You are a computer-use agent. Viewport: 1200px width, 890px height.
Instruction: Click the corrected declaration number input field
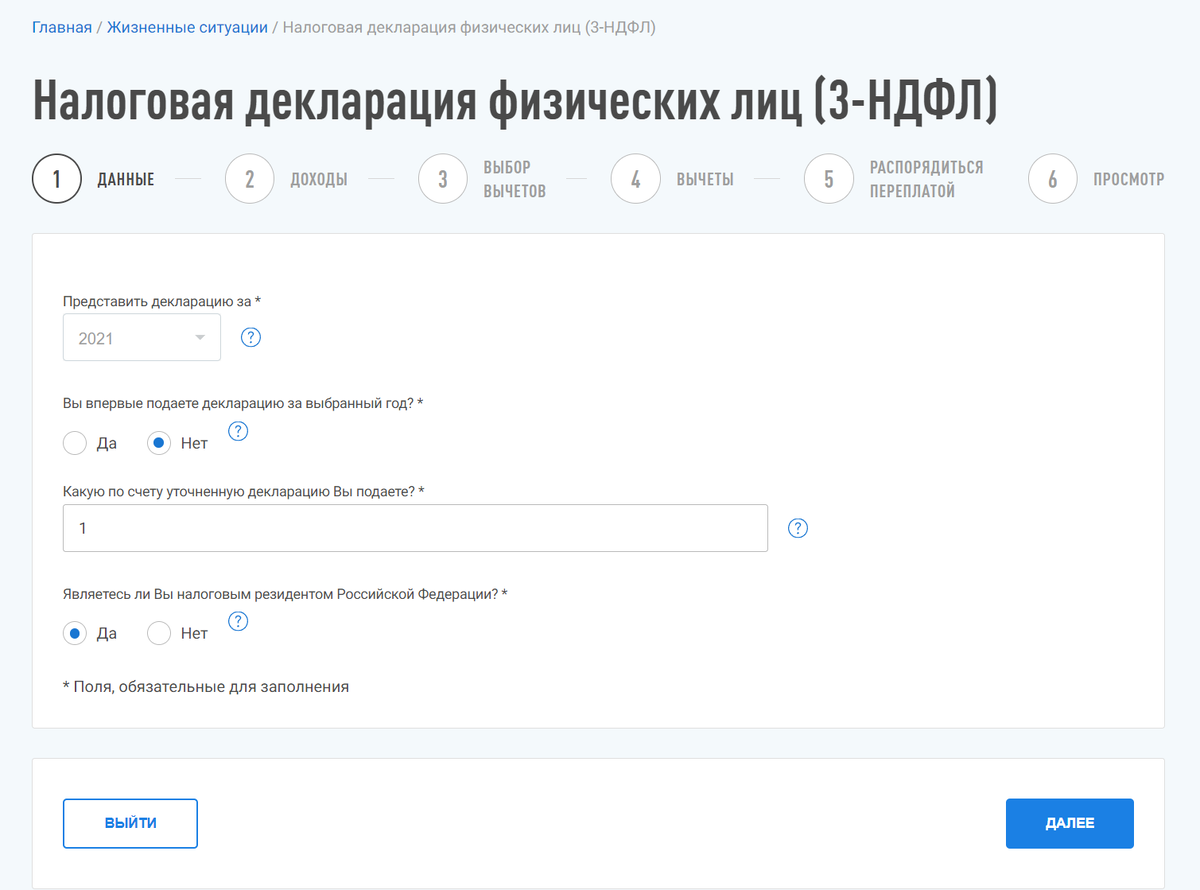415,527
